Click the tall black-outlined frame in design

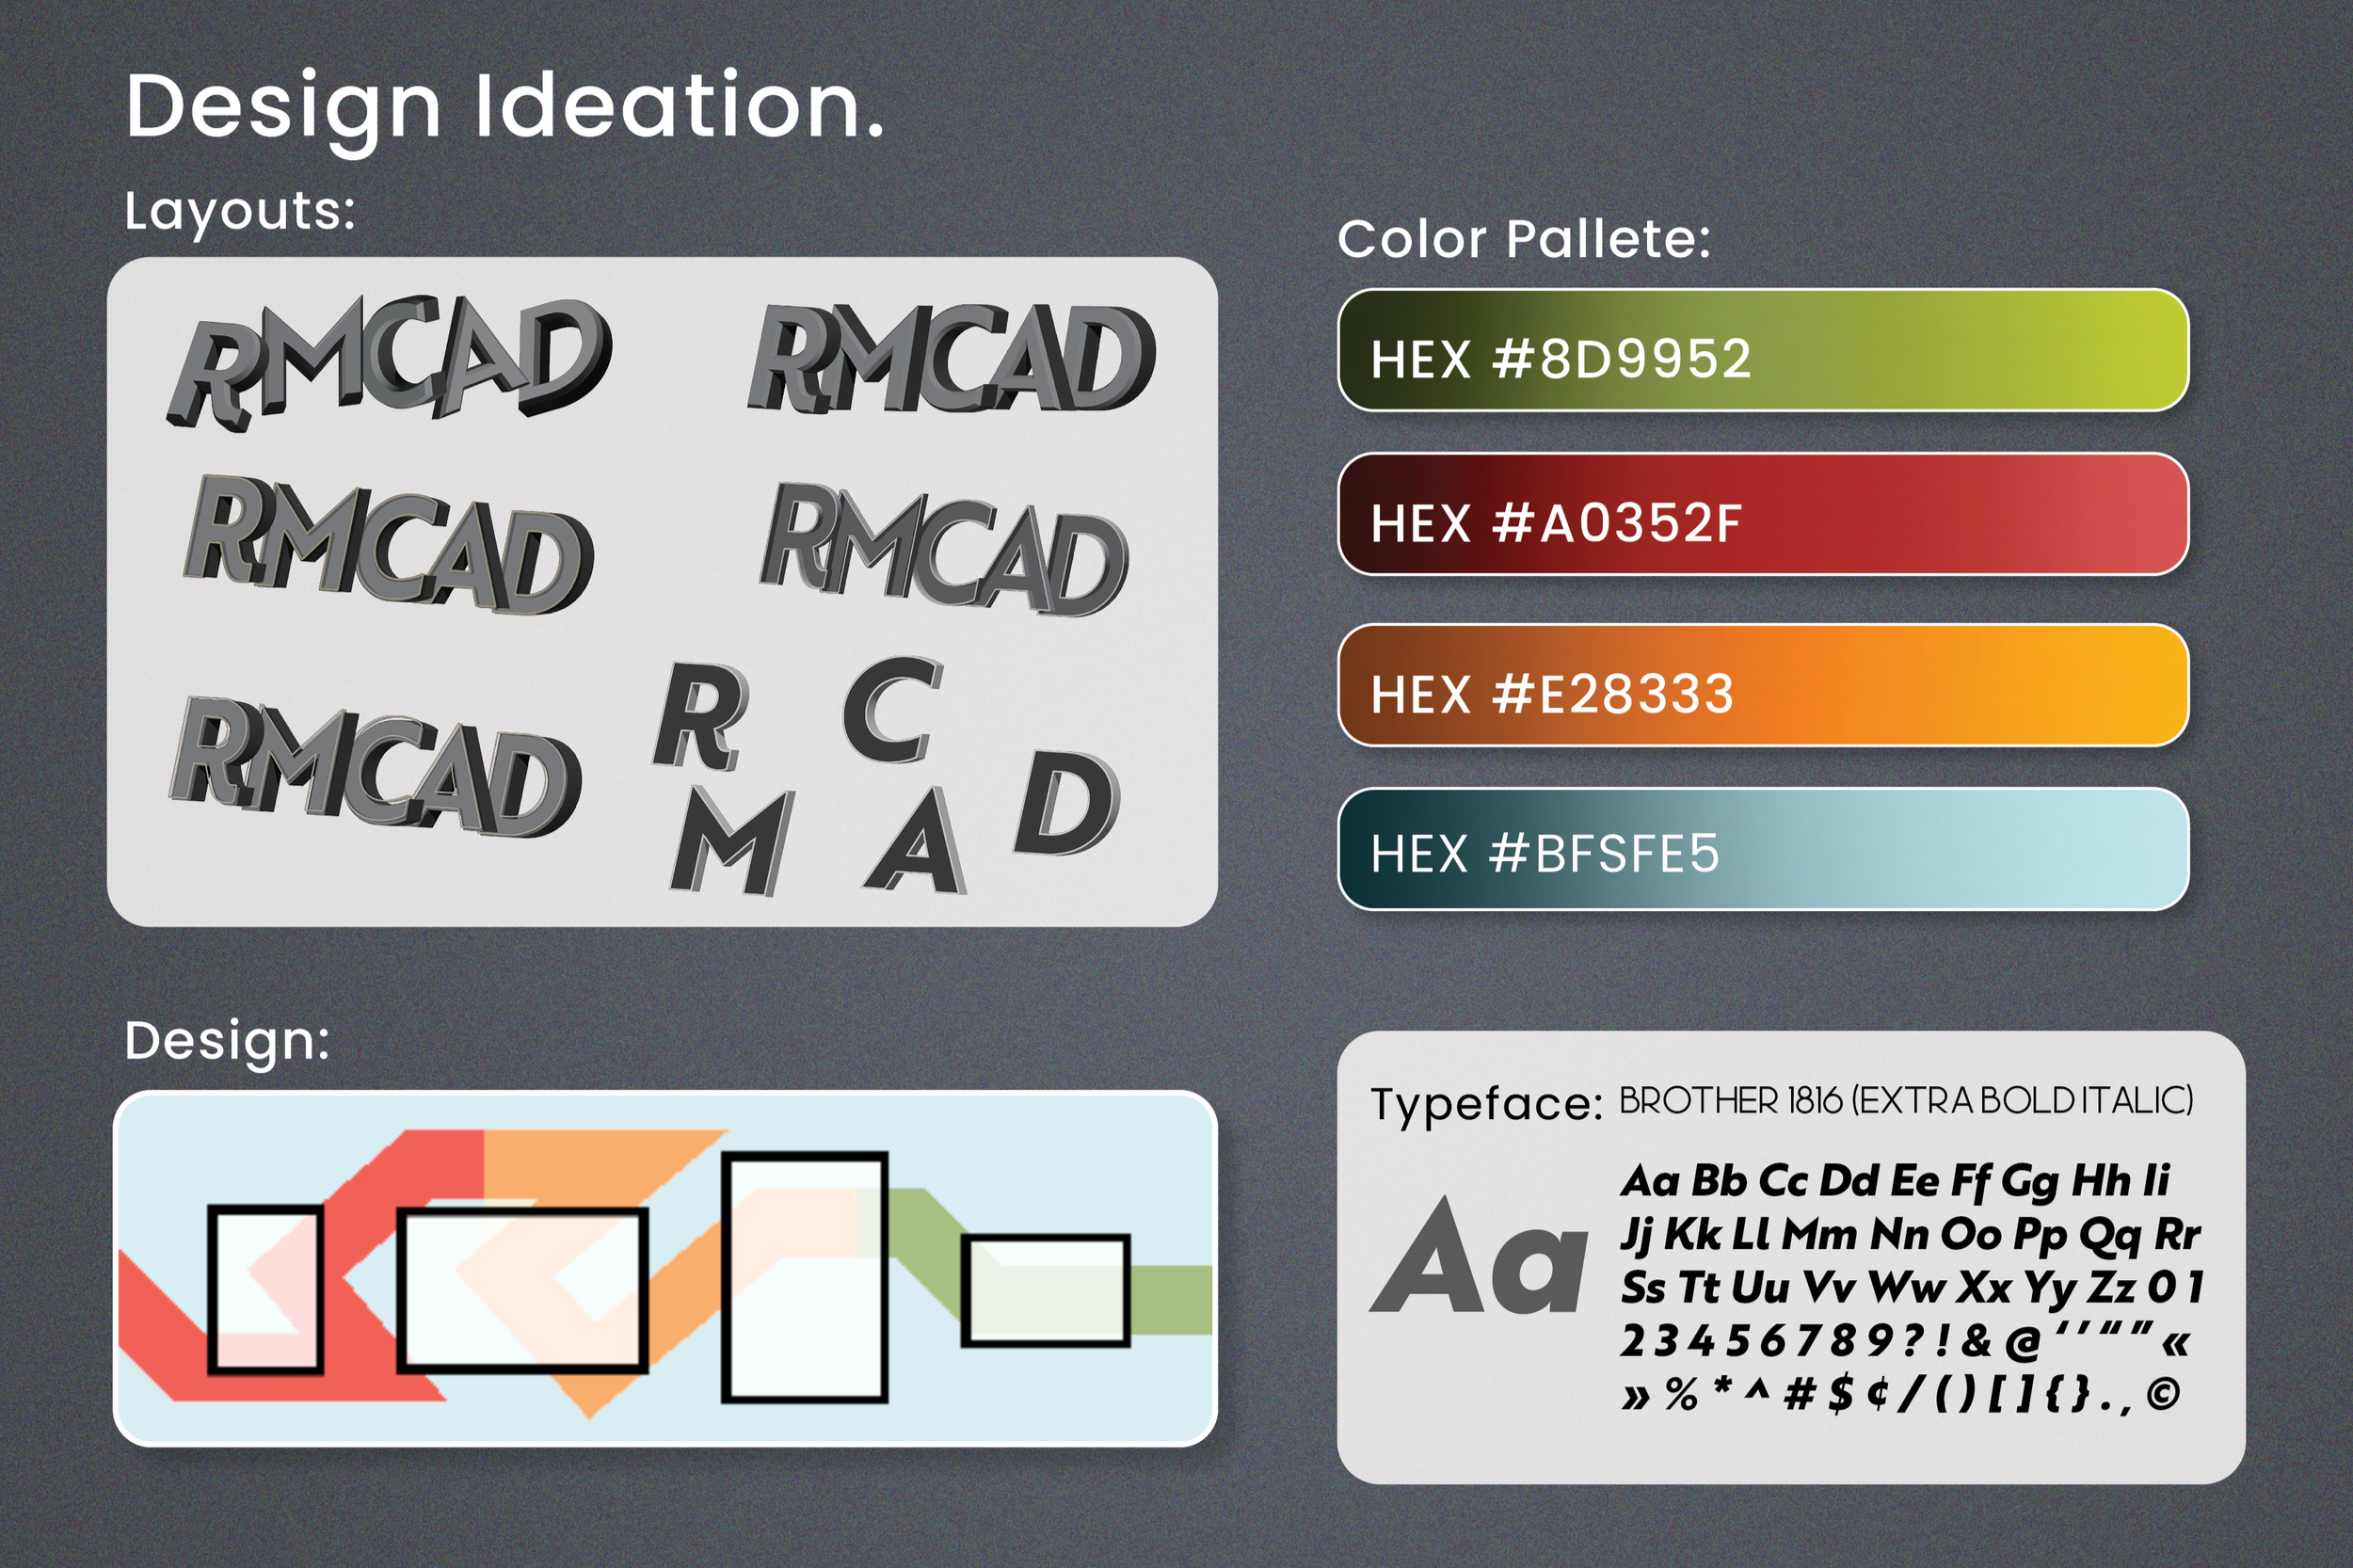tap(804, 1277)
